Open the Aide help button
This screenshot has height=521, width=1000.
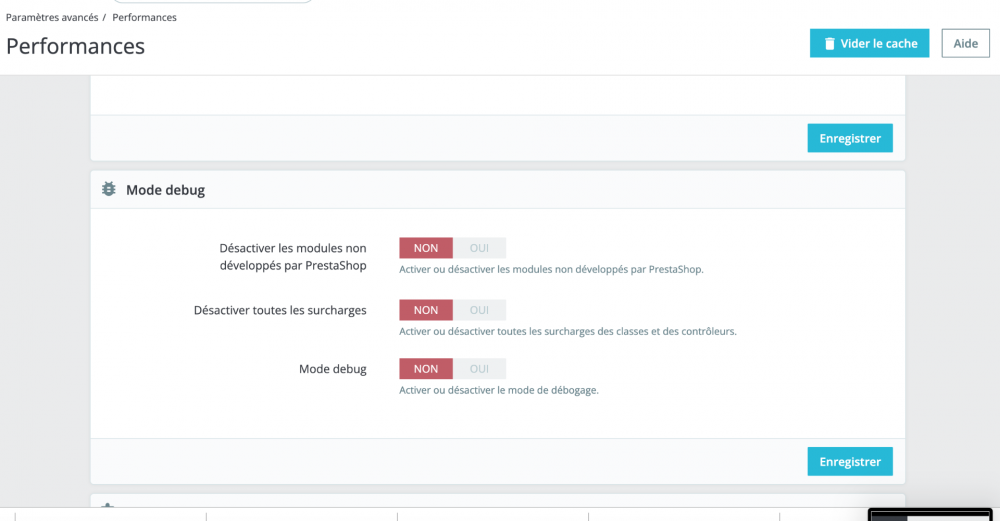(x=966, y=43)
